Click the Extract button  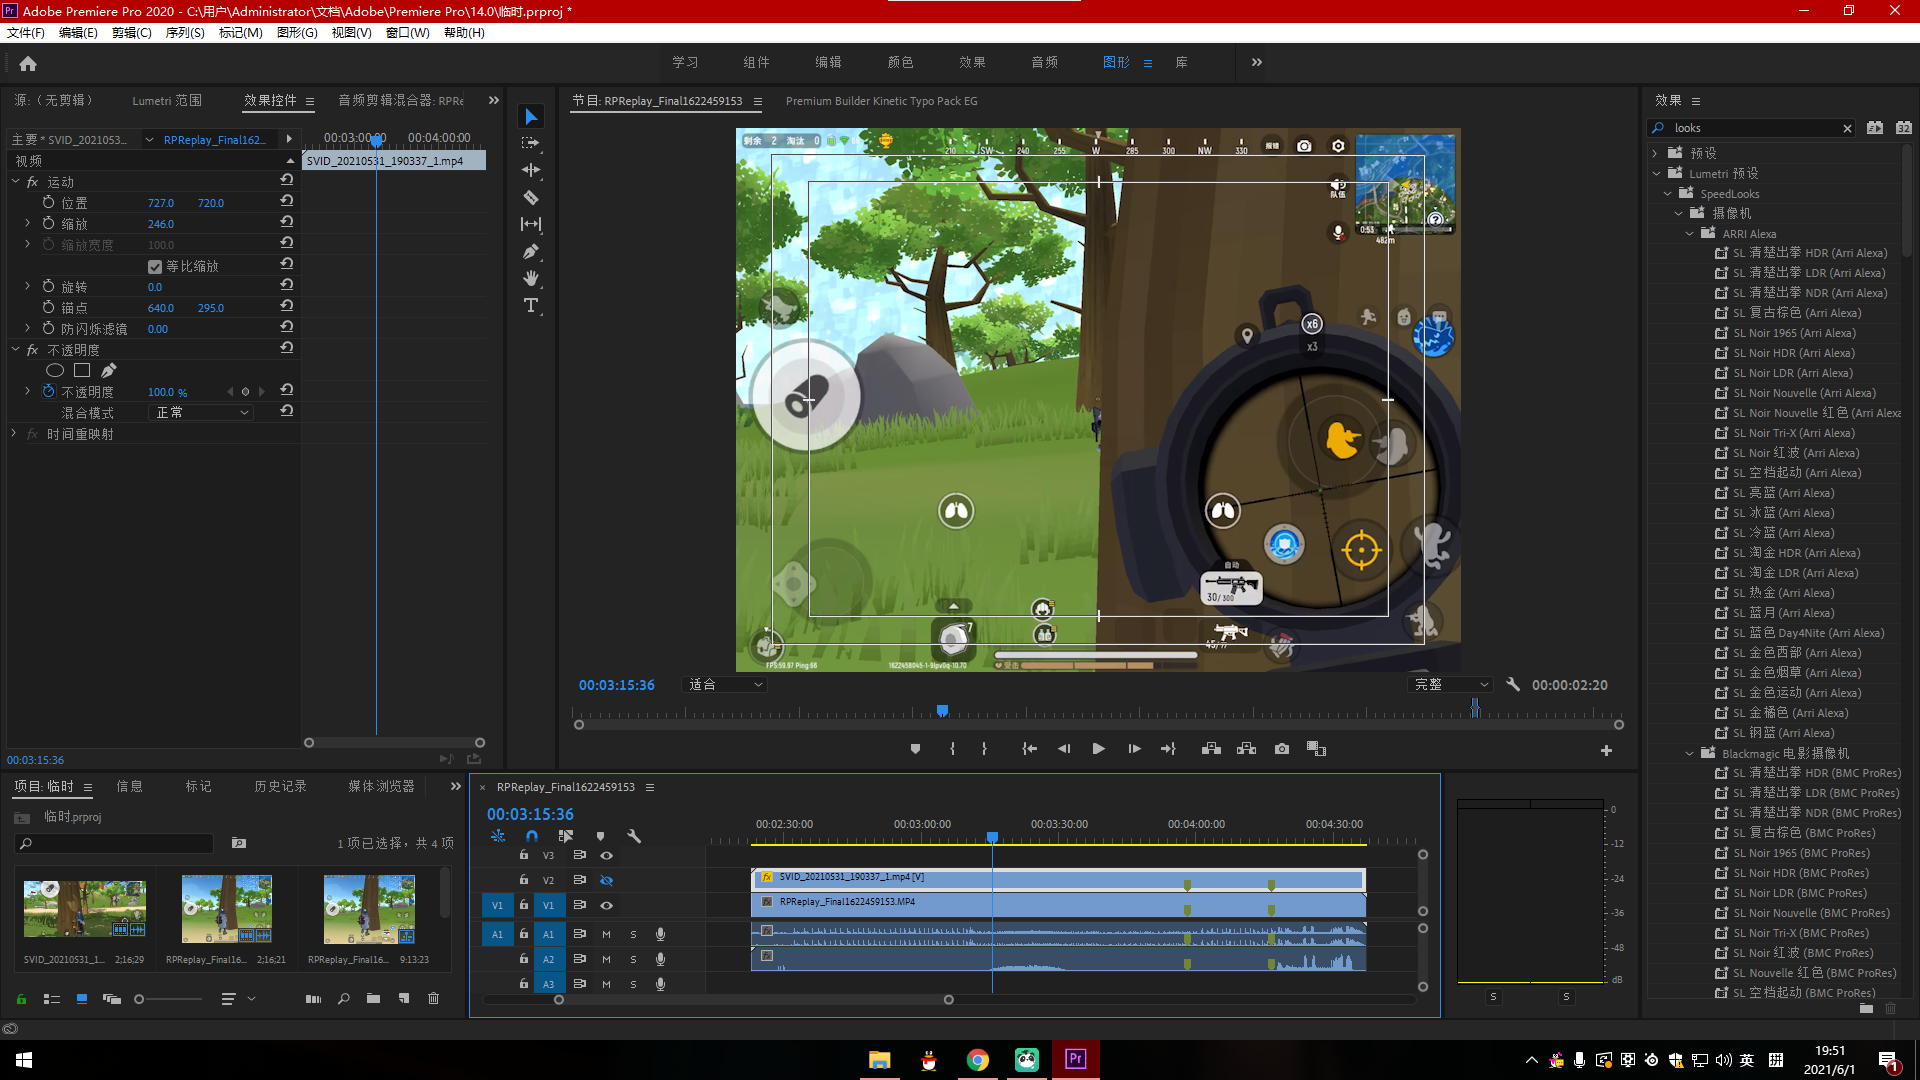coord(1246,749)
